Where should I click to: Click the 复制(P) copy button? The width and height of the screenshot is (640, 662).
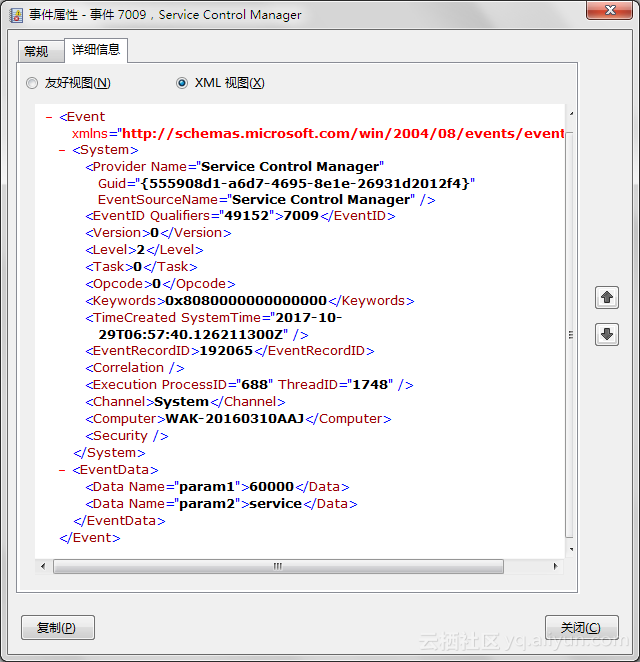point(58,628)
